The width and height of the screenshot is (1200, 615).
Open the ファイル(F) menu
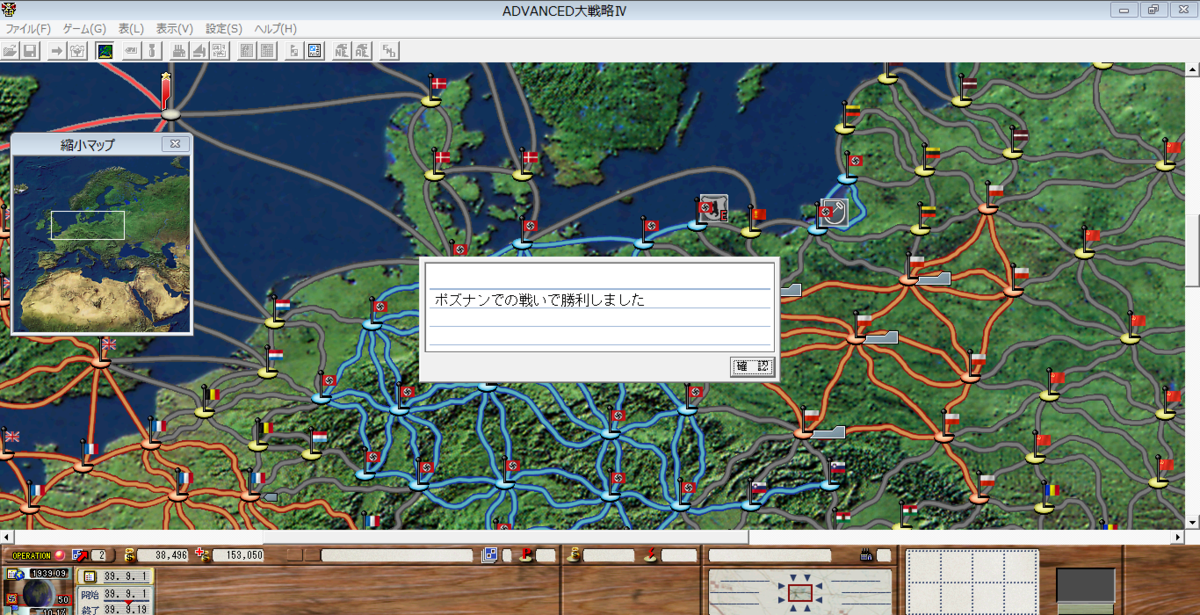[30, 29]
